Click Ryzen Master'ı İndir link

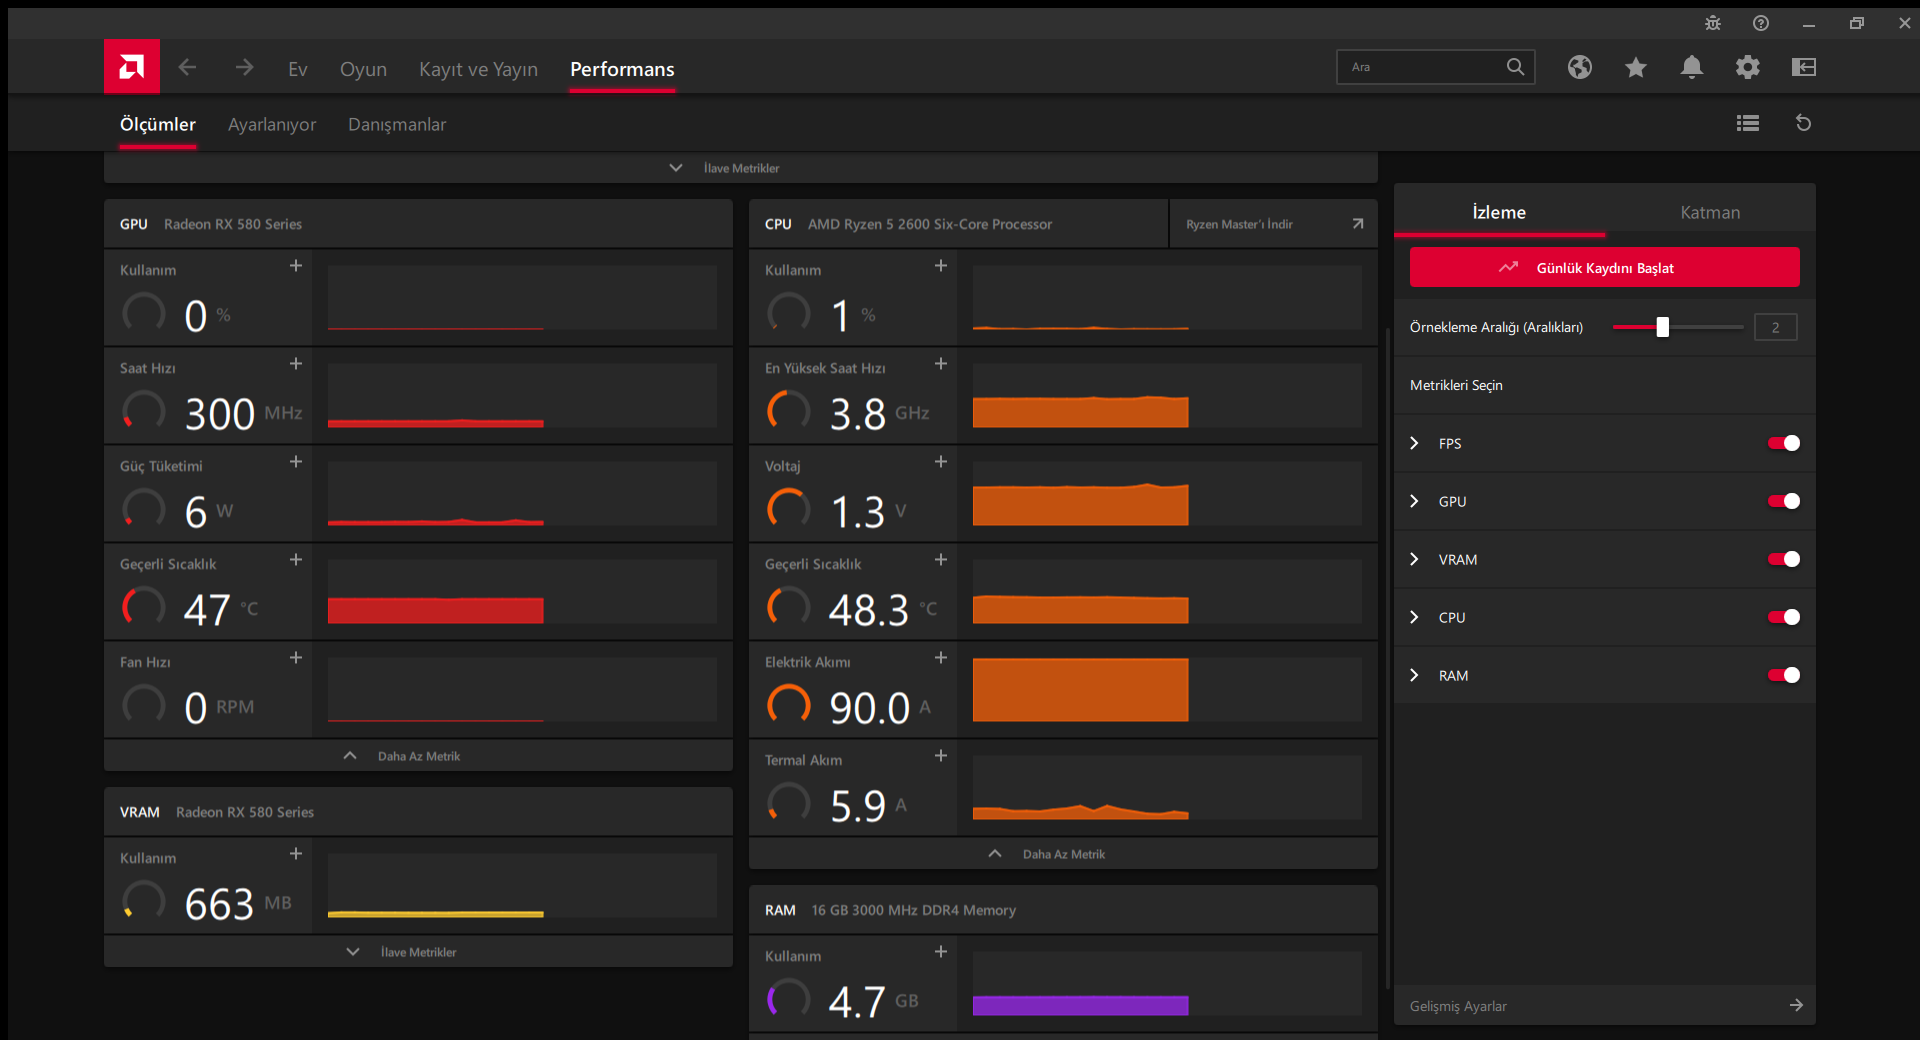(1273, 224)
